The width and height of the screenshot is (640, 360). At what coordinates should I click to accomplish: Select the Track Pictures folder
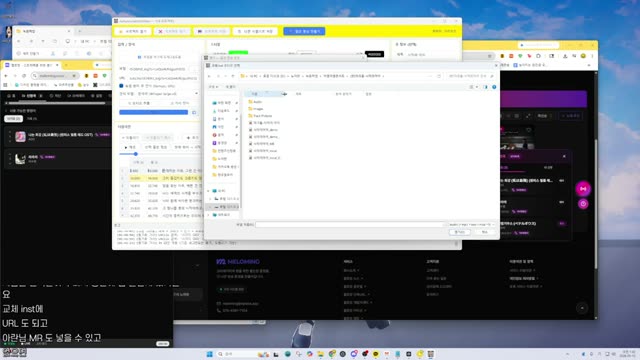click(260, 116)
